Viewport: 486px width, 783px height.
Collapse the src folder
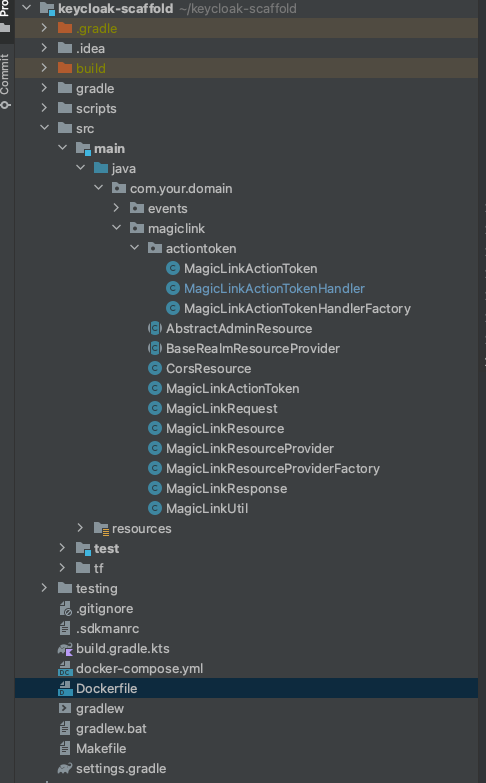point(44,128)
